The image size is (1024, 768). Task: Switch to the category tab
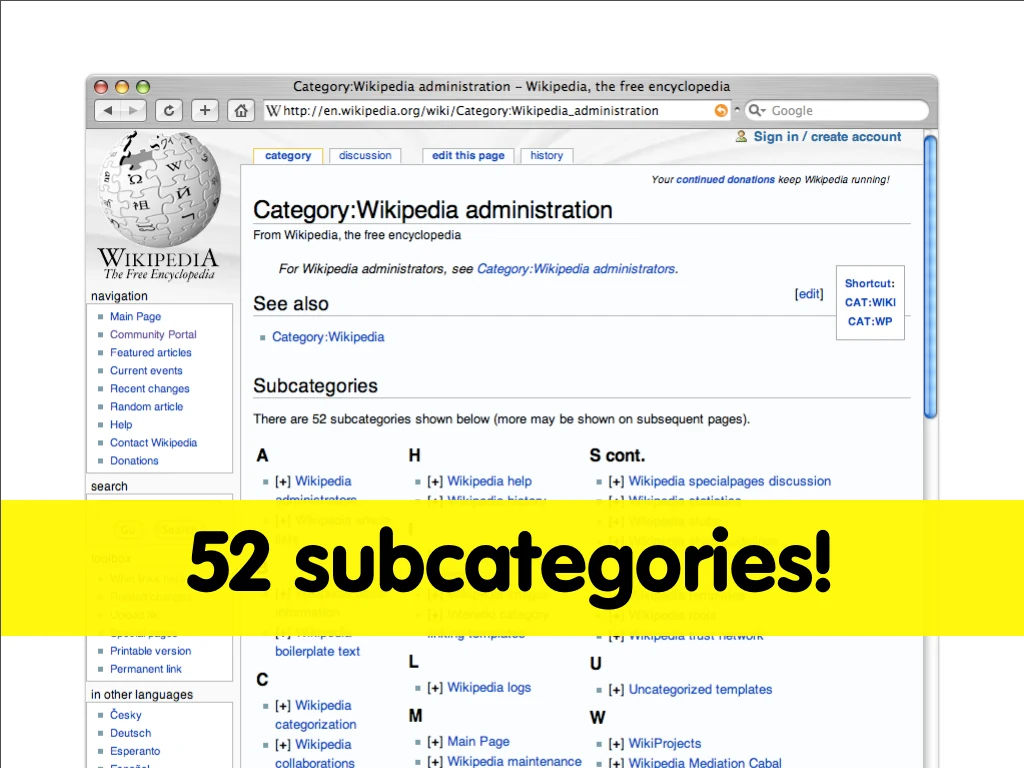point(288,155)
